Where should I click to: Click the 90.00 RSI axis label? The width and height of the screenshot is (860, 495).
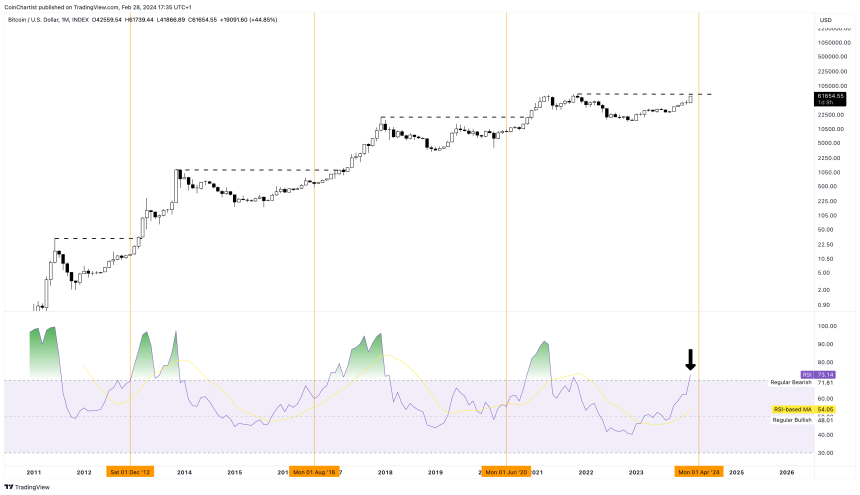click(x=827, y=344)
